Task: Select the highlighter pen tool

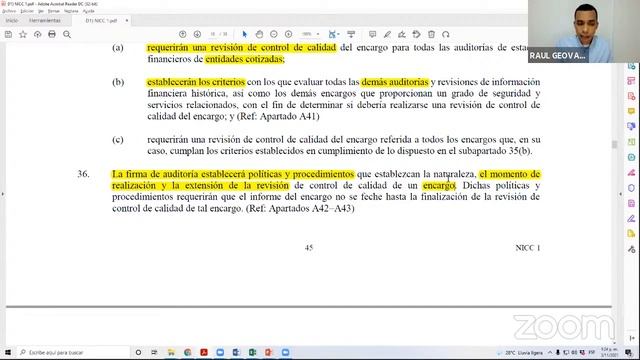Action: click(x=387, y=34)
